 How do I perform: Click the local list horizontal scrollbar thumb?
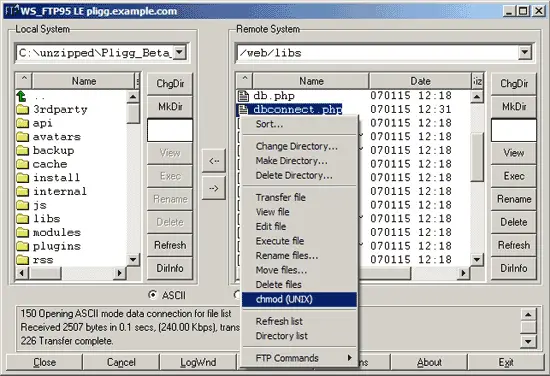click(45, 273)
